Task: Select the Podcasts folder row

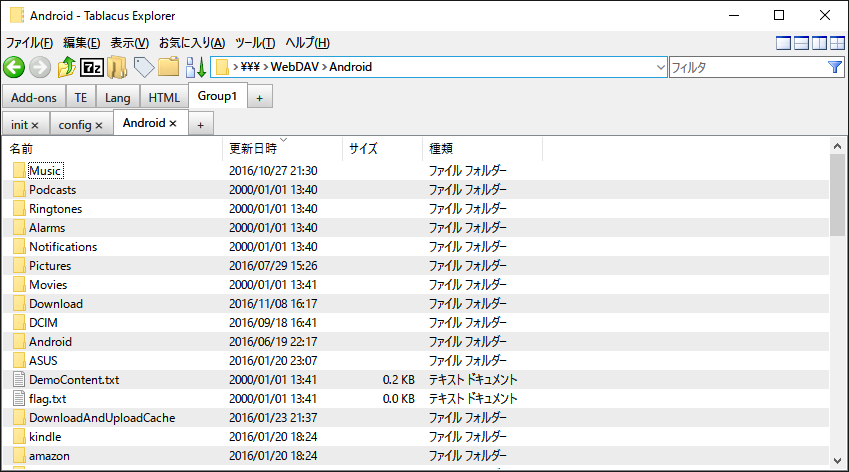Action: click(x=416, y=190)
